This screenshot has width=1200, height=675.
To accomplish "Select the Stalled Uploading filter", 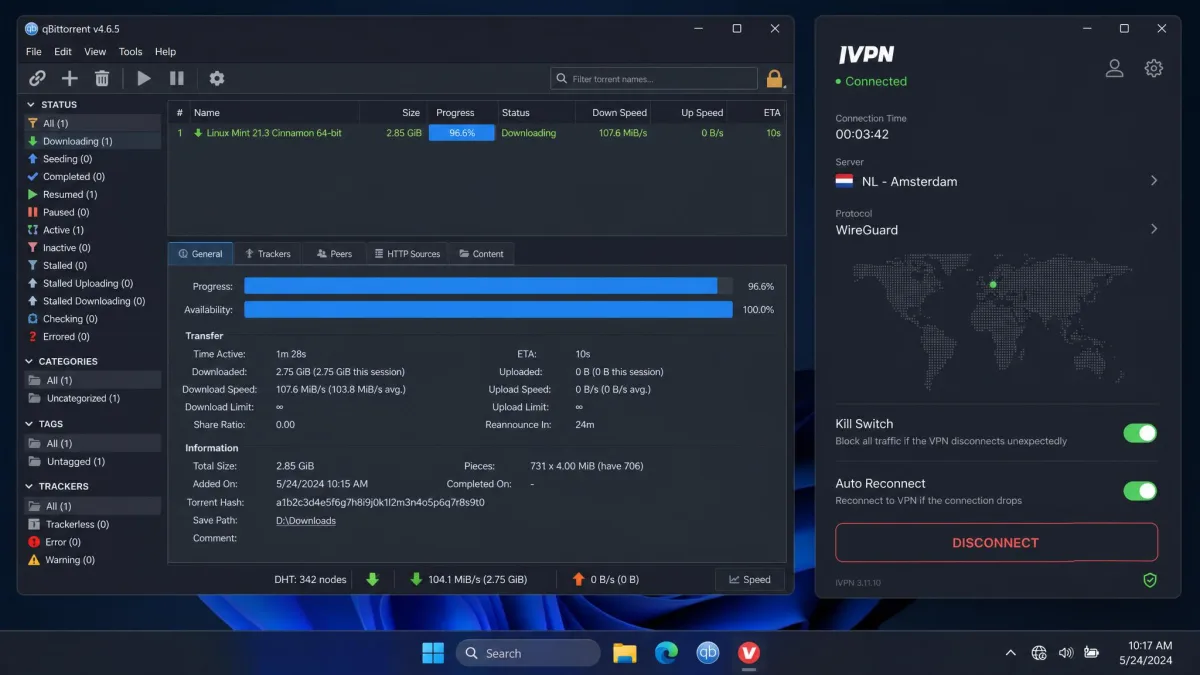I will coord(93,283).
